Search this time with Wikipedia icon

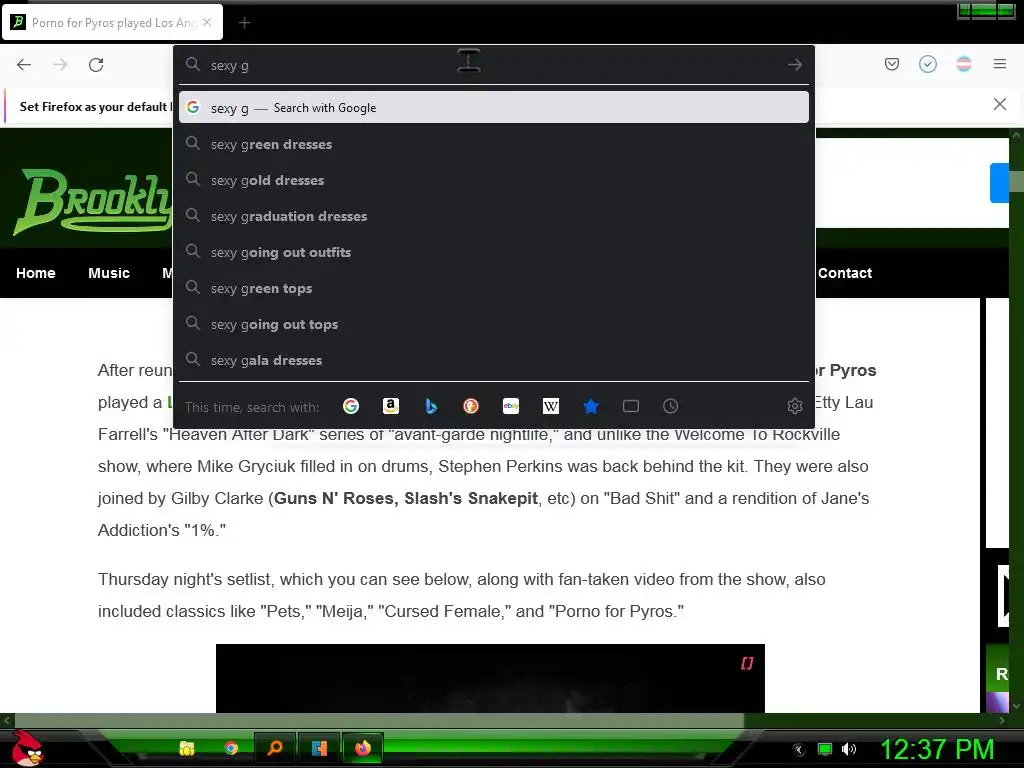coord(551,406)
